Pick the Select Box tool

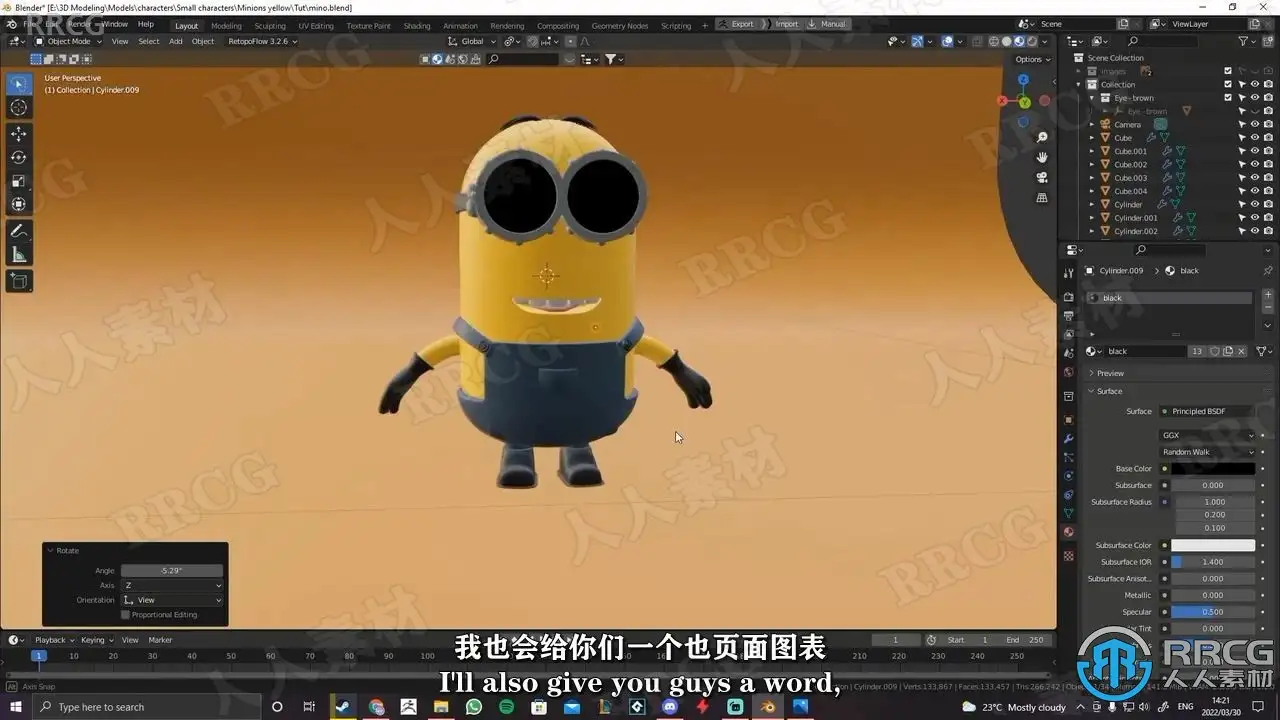coord(19,84)
